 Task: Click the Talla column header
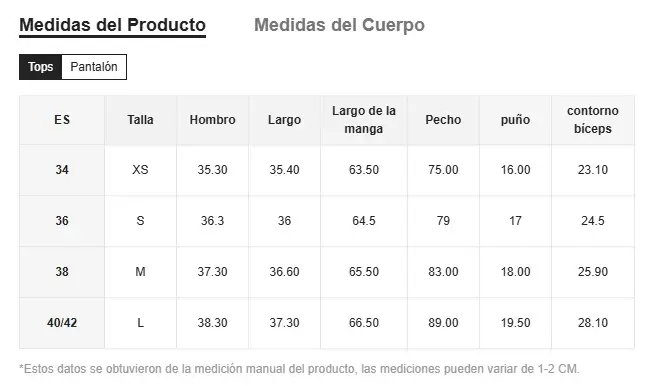point(140,120)
